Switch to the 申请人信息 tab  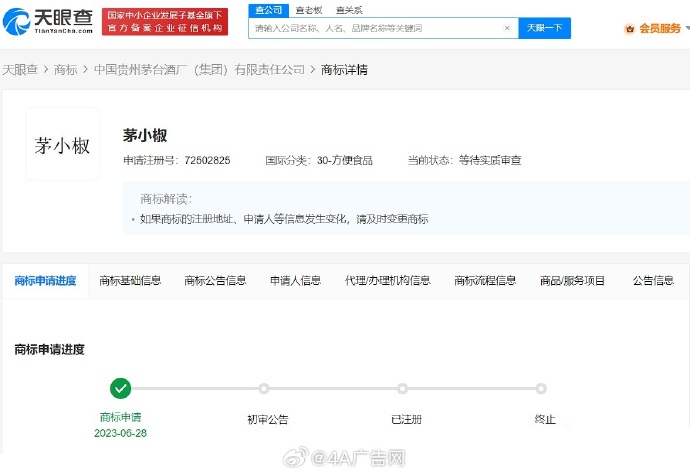pyautogui.click(x=295, y=281)
